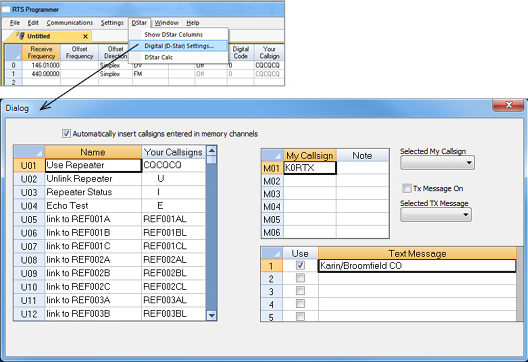This screenshot has height=362, width=528.
Task: Open the File menu
Action: coord(14,23)
